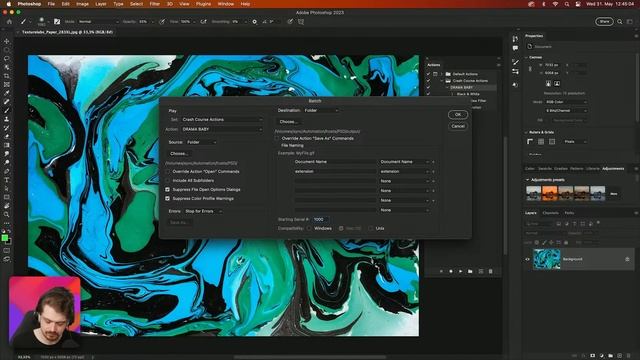This screenshot has width=640, height=360.
Task: Open the comments panel icon
Action: pyautogui.click(x=515, y=48)
